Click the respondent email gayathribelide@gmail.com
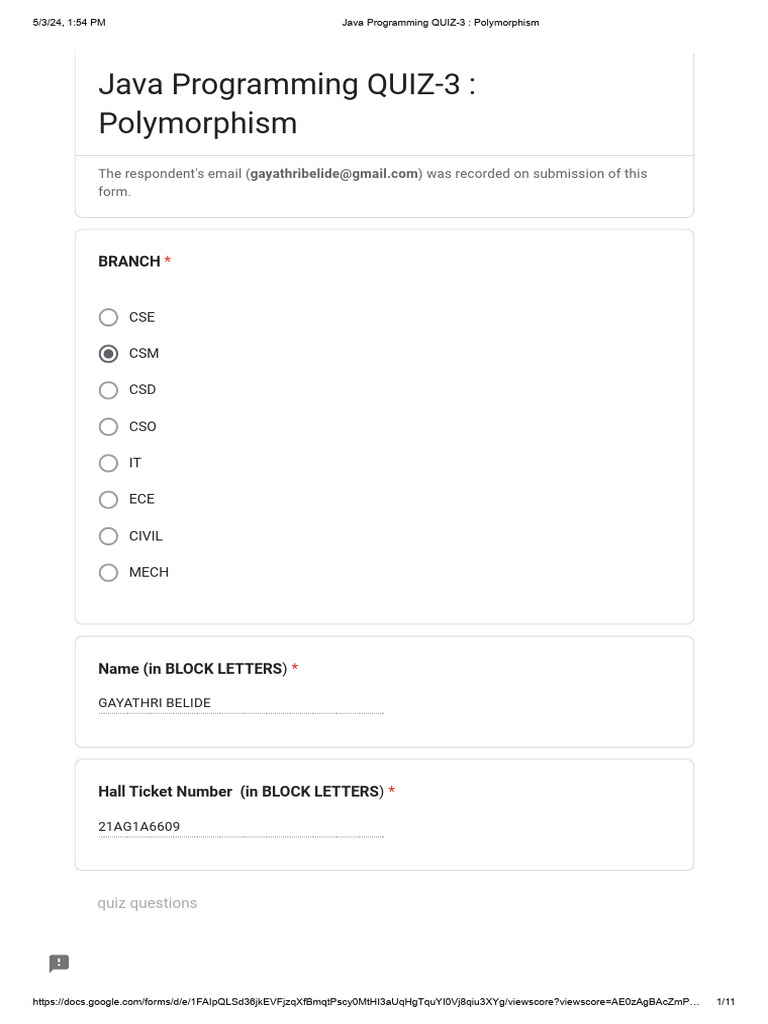Viewport: 768px width, 1024px height. click(334, 174)
